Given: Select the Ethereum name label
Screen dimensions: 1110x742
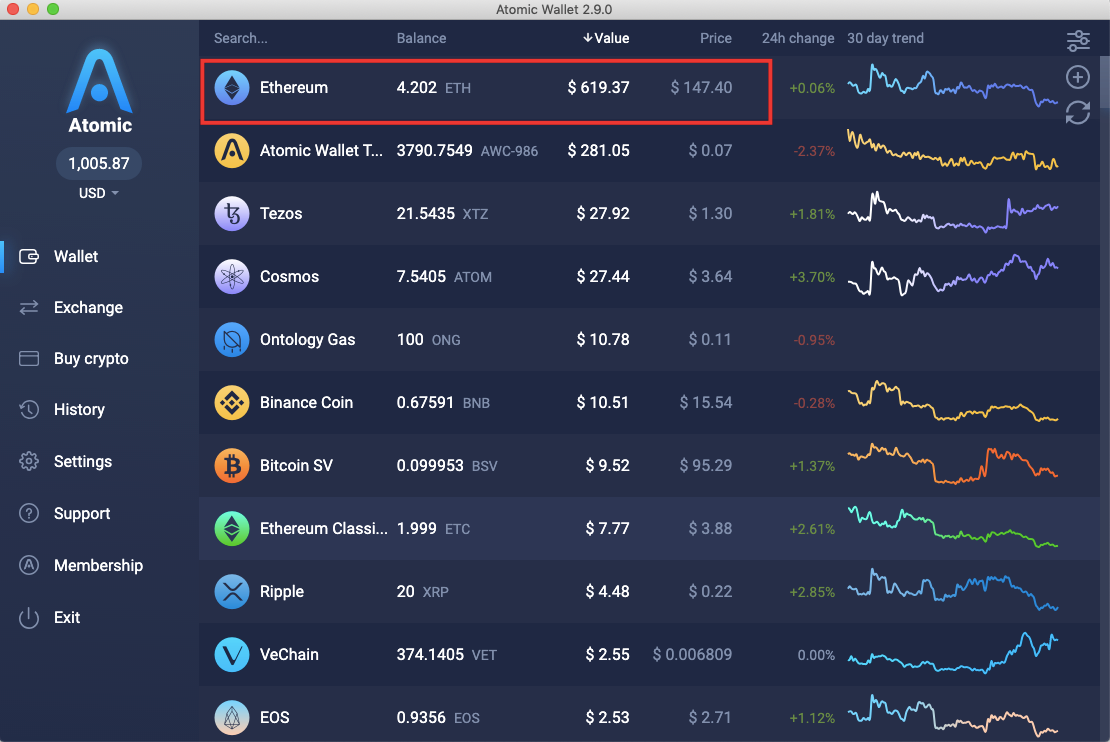Looking at the screenshot, I should pos(294,88).
